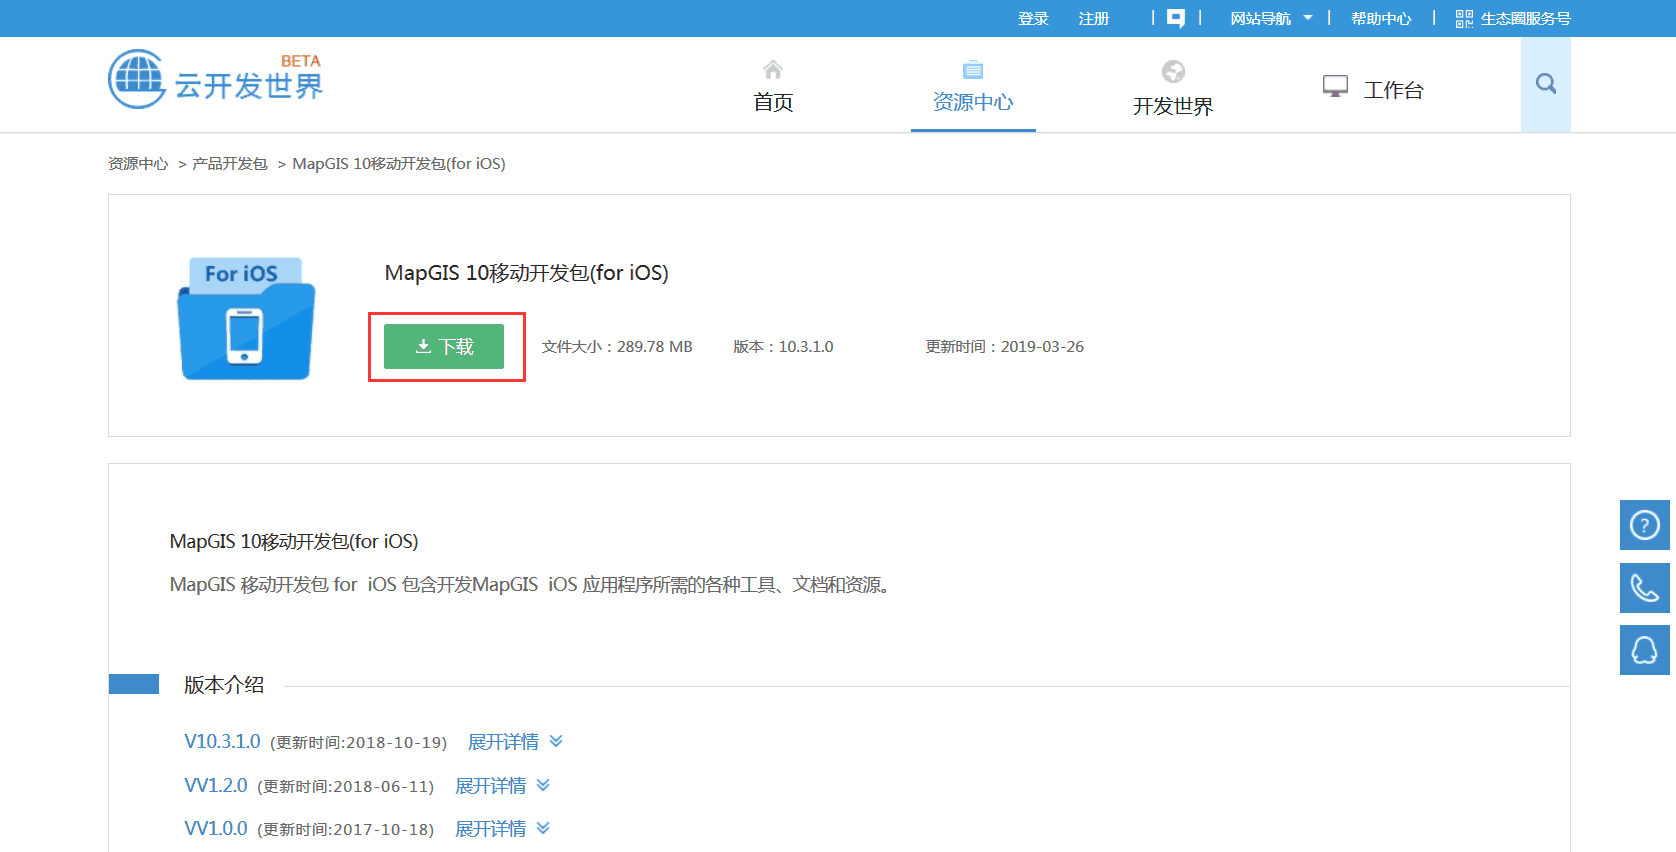The height and width of the screenshot is (852, 1676).
Task: Click the 文件大小：289.78 MB text
Action: (617, 346)
